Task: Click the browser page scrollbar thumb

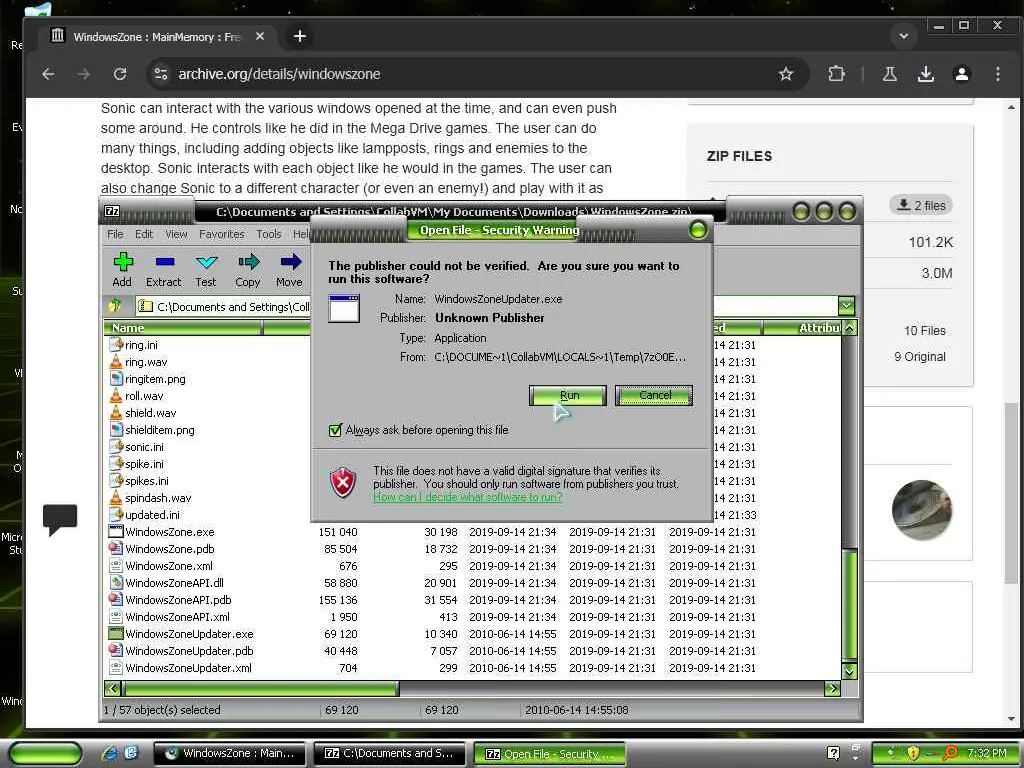Action: click(1011, 493)
